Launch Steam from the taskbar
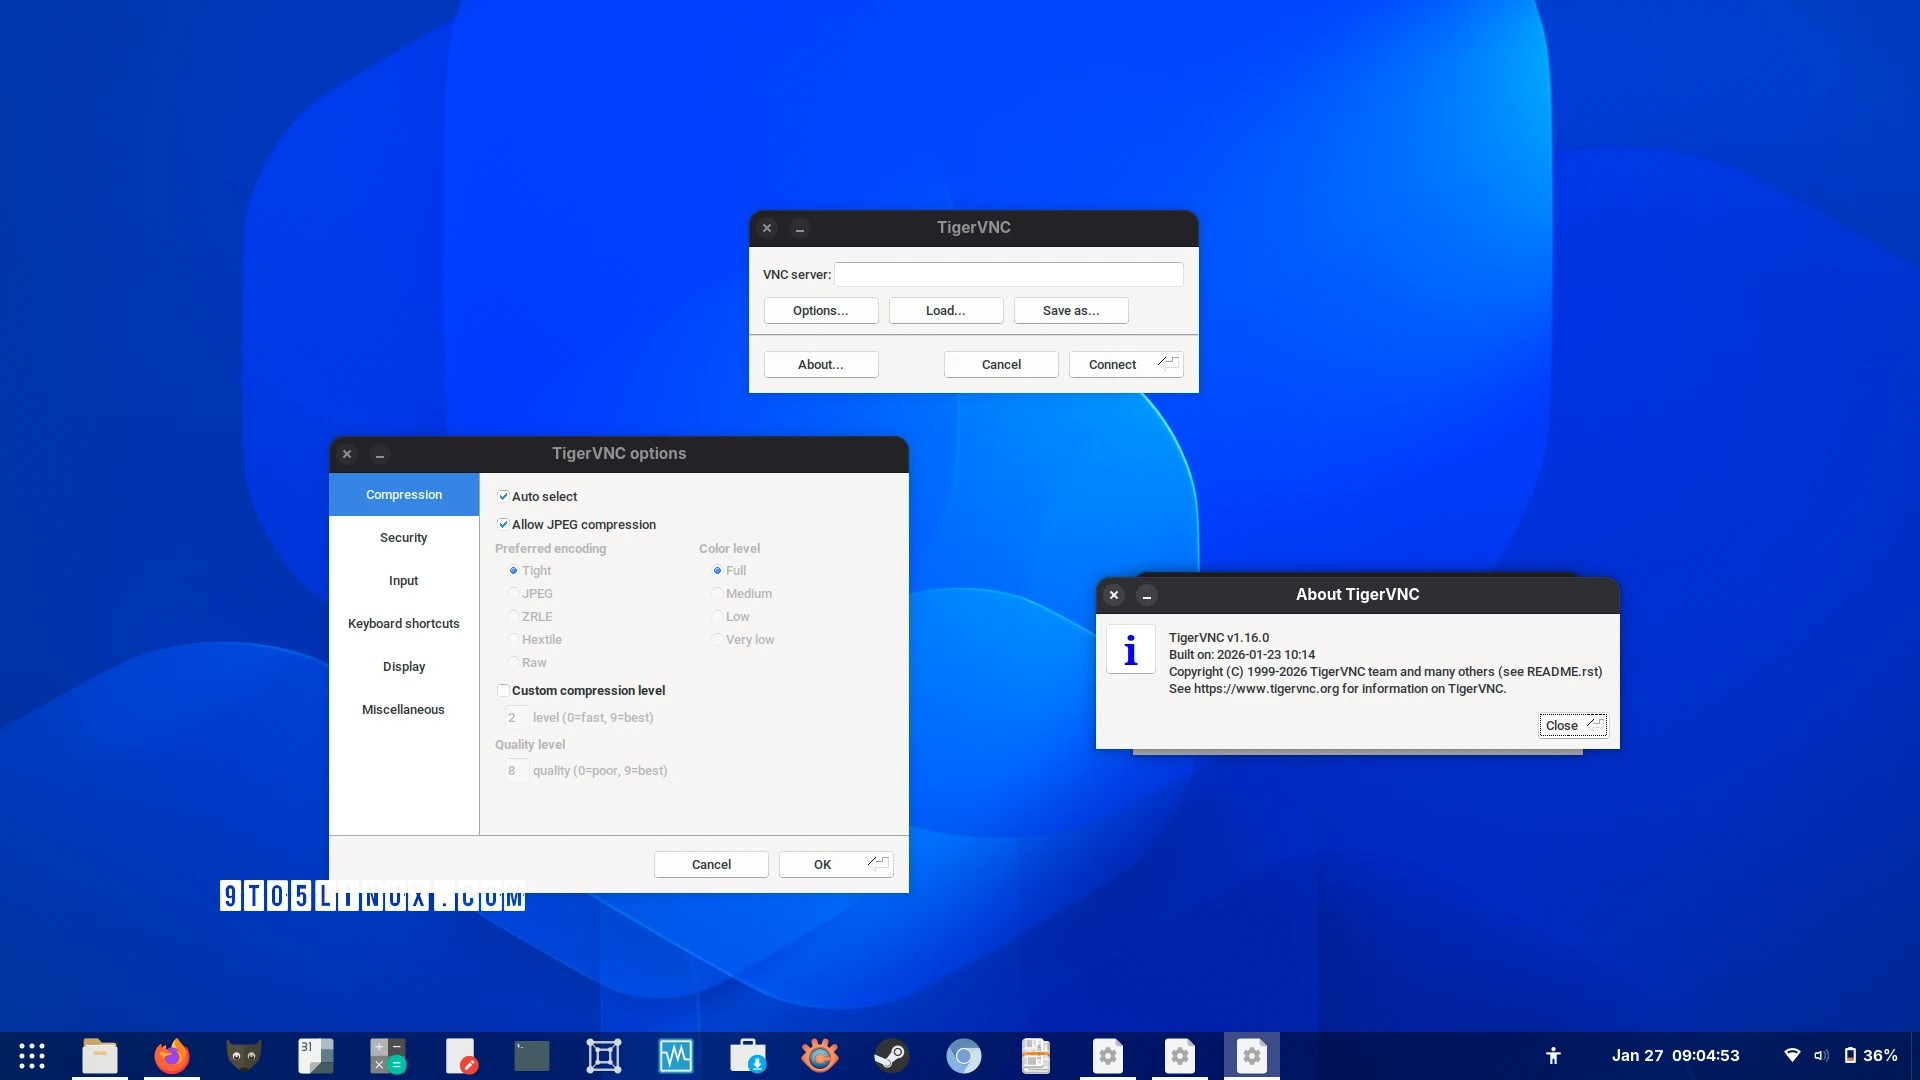The image size is (1920, 1080). pos(891,1056)
